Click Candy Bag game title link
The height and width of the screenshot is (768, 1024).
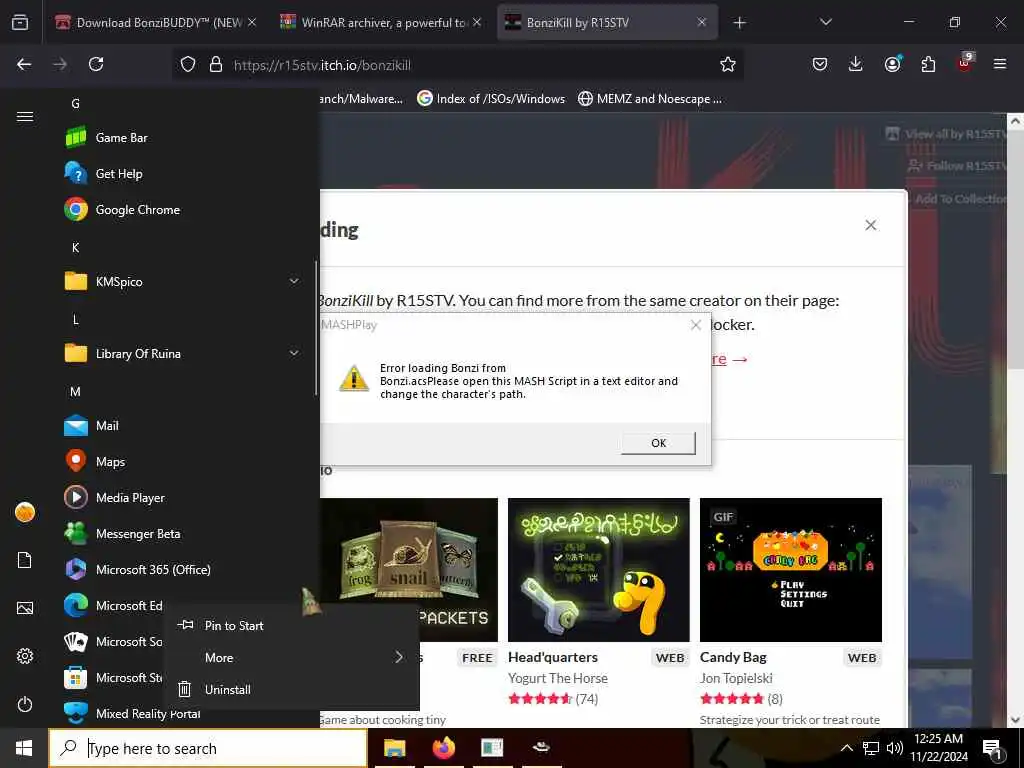coord(733,658)
